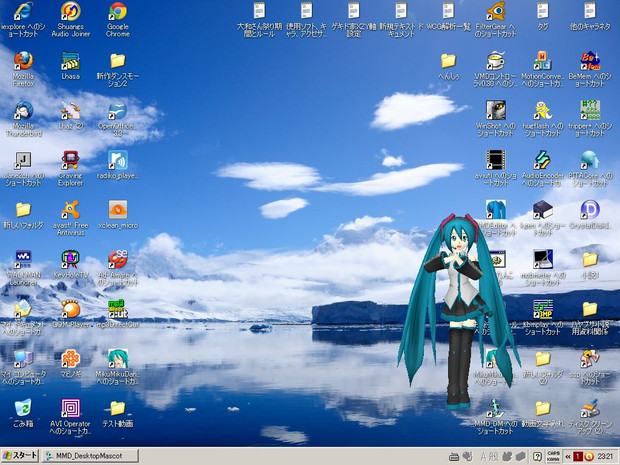The width and height of the screenshot is (620, 465).
Task: Click the GOM Player desktop icon
Action: coord(70,308)
